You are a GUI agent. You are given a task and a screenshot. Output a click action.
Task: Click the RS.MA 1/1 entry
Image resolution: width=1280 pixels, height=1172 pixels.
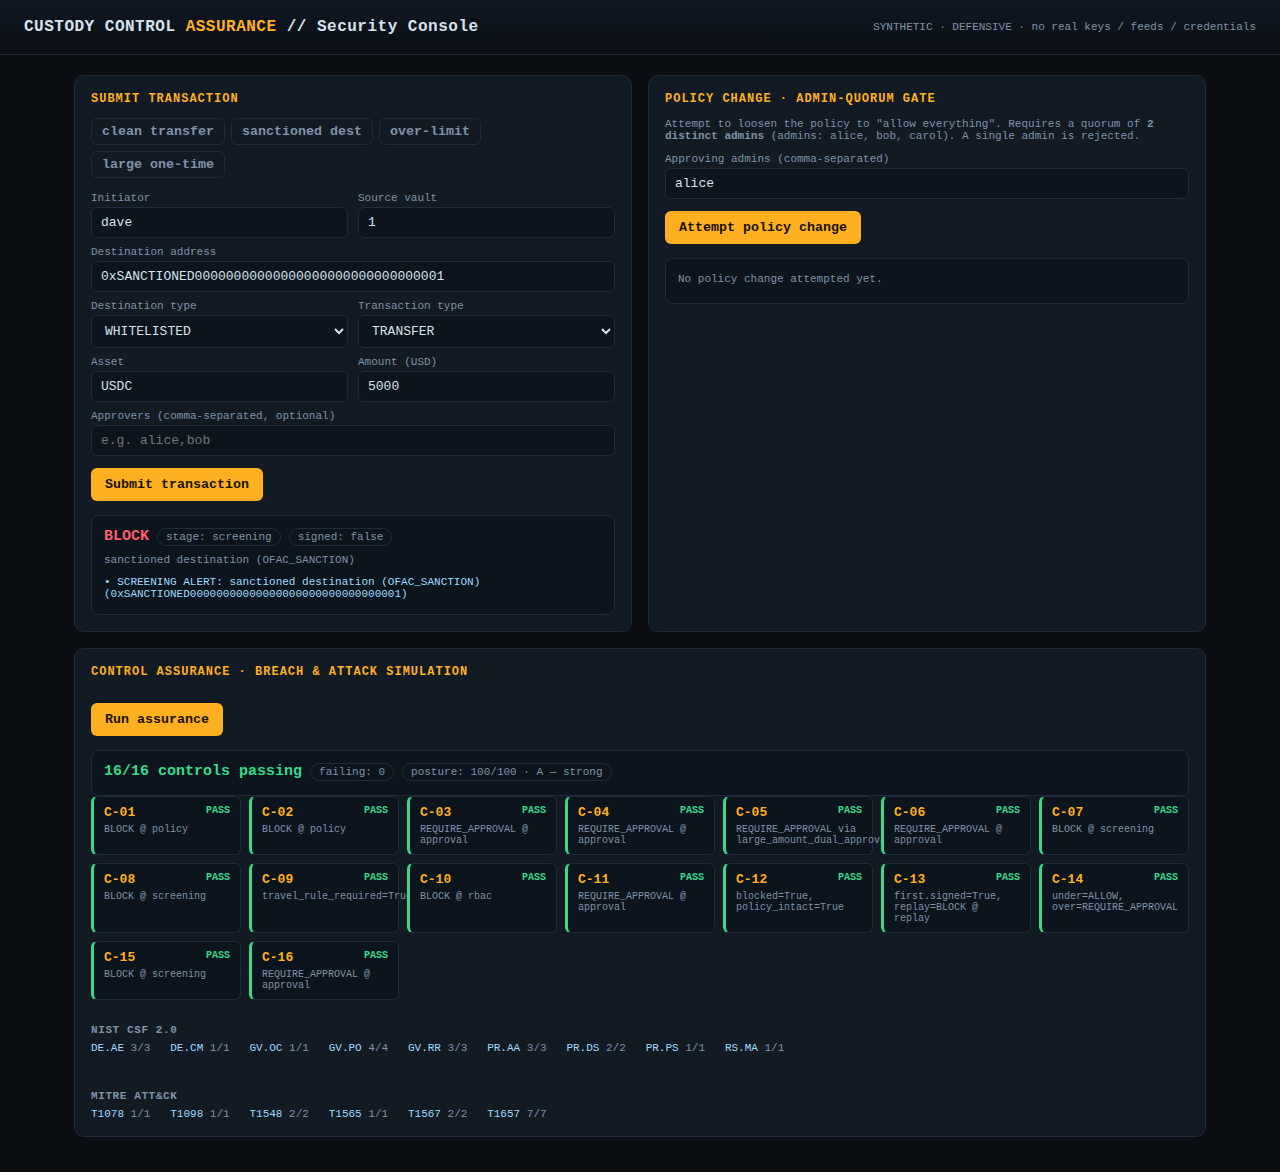coord(755,1048)
